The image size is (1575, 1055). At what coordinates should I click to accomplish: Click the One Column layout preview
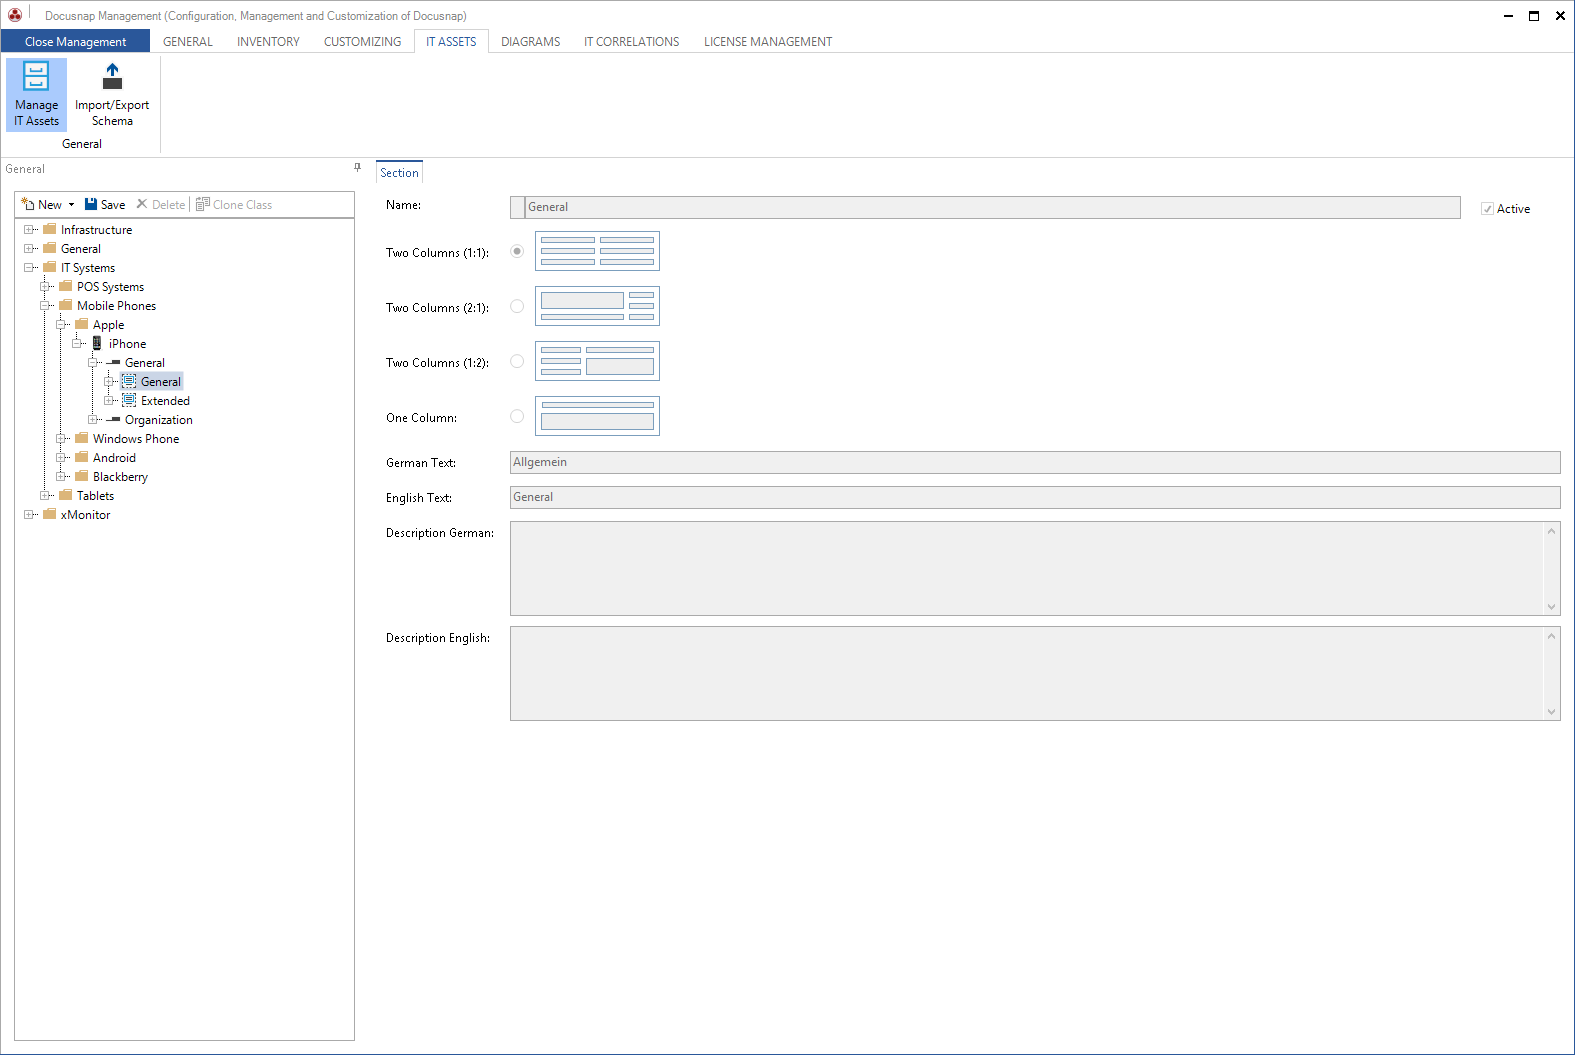[x=597, y=416]
